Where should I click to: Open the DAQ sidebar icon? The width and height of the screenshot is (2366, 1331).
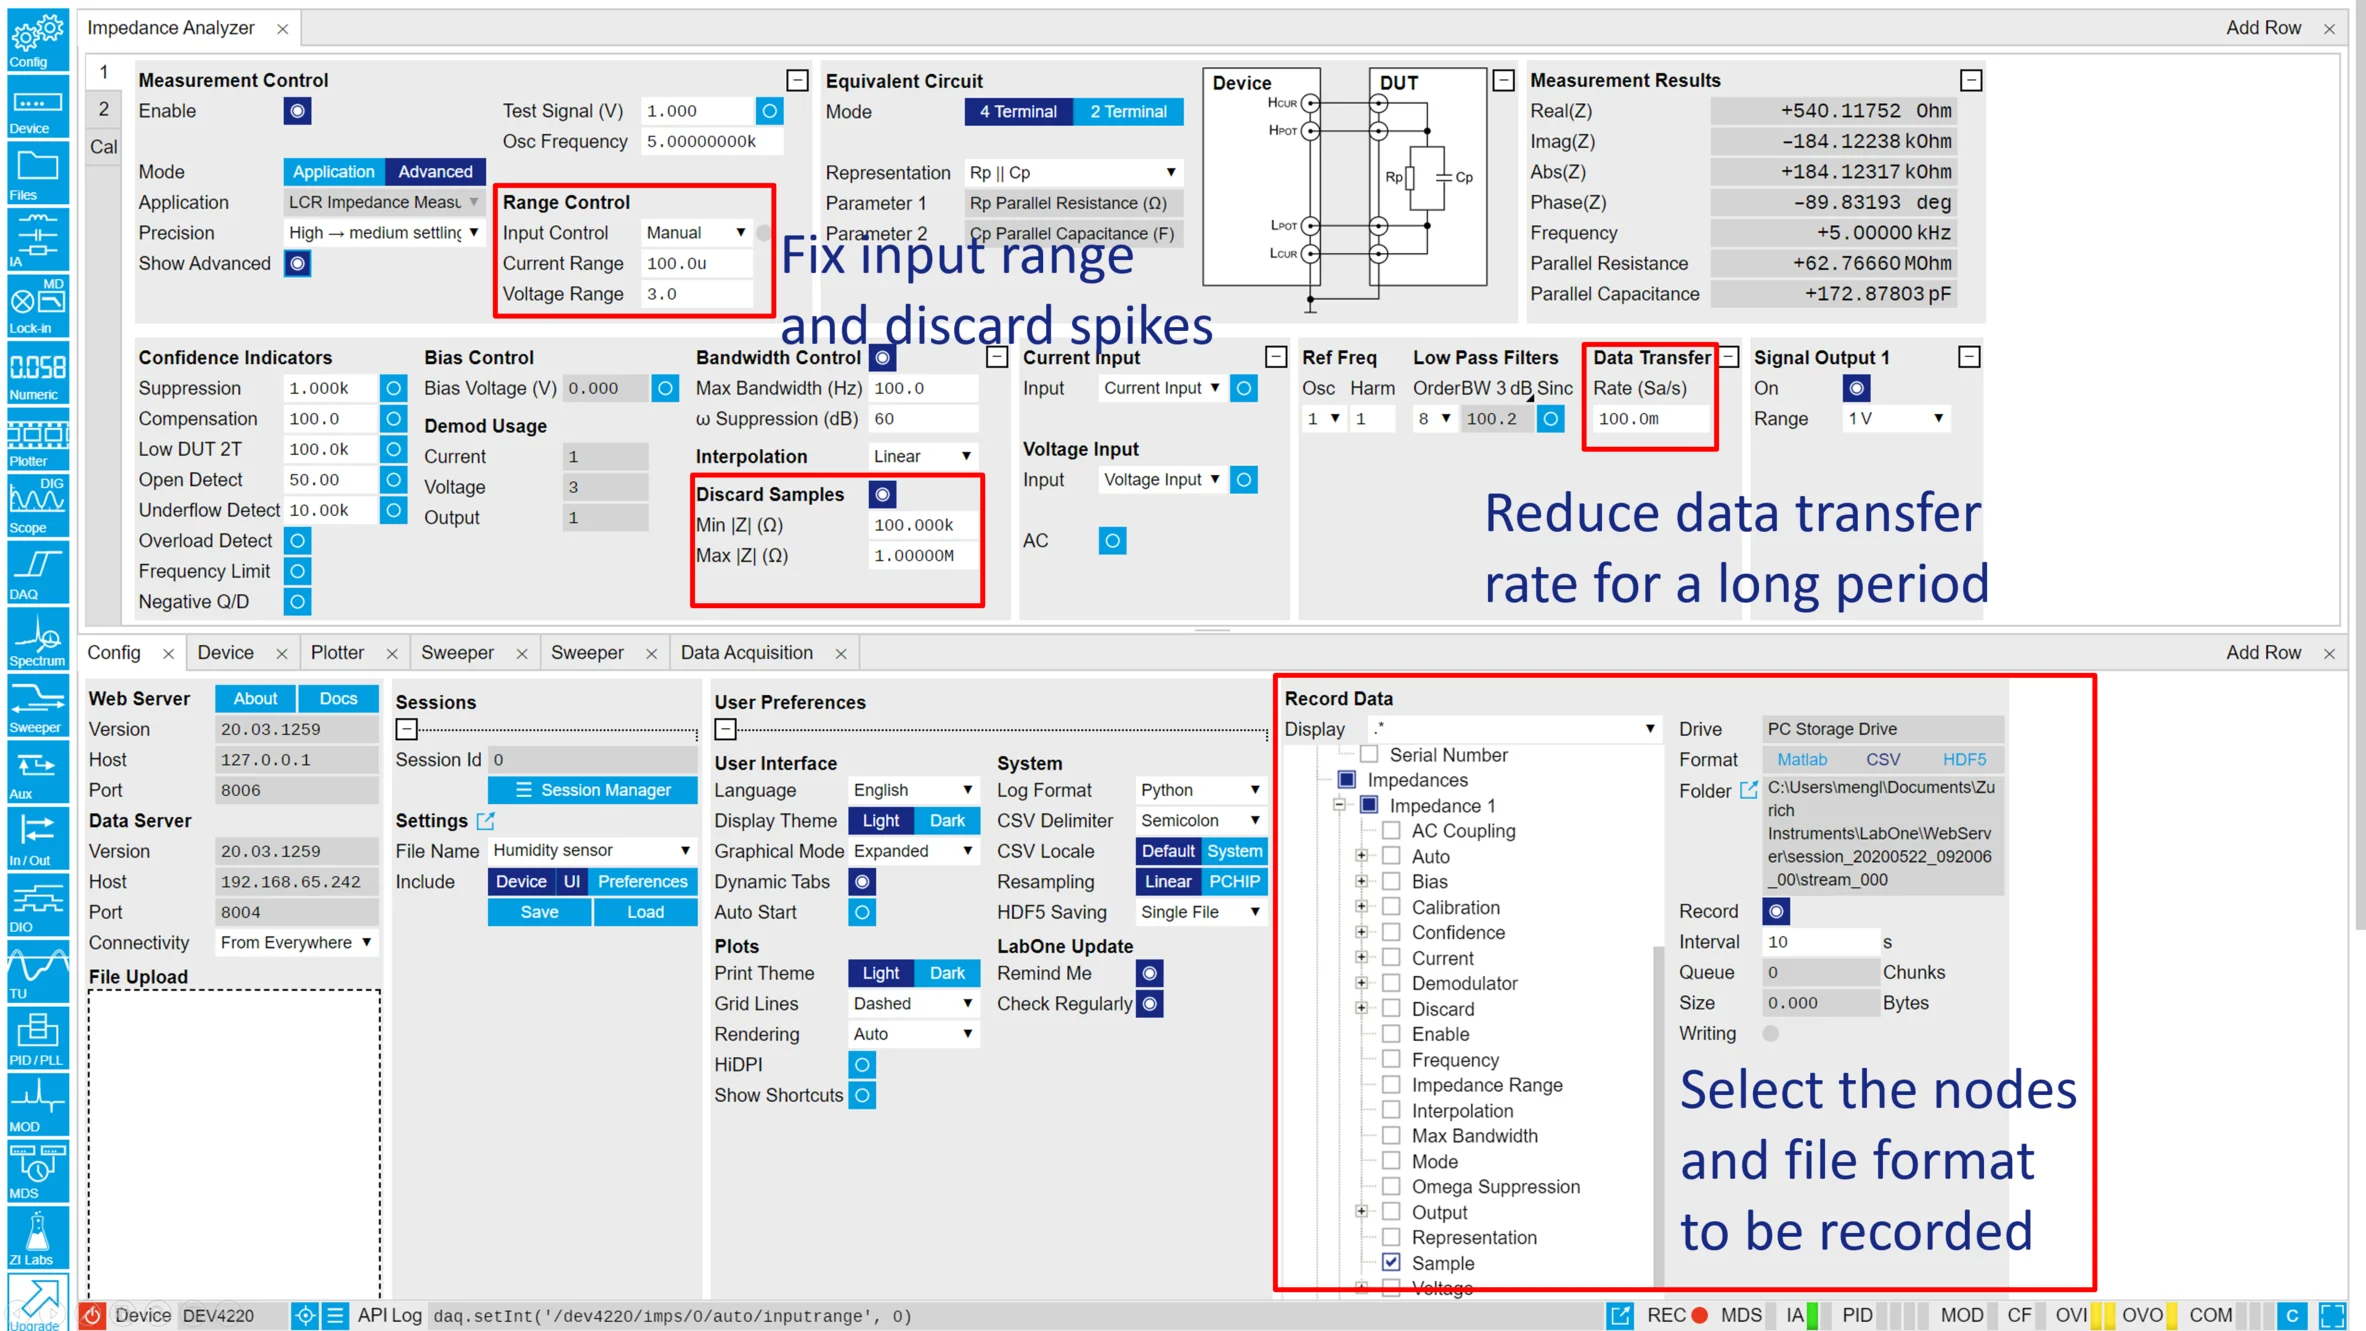(x=37, y=572)
